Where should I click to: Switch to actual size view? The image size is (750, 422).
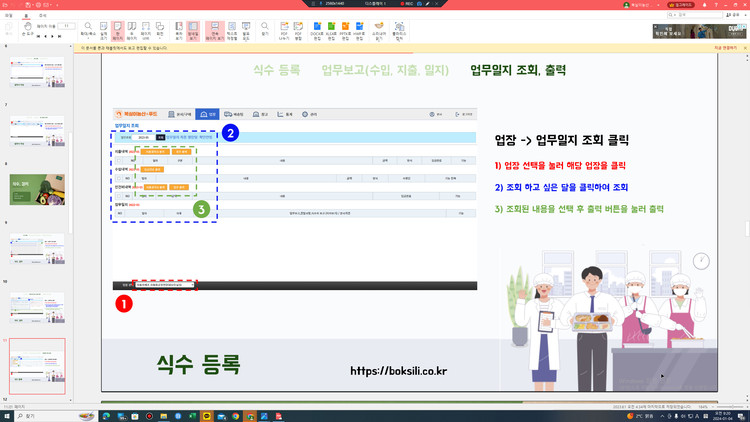pos(103,31)
